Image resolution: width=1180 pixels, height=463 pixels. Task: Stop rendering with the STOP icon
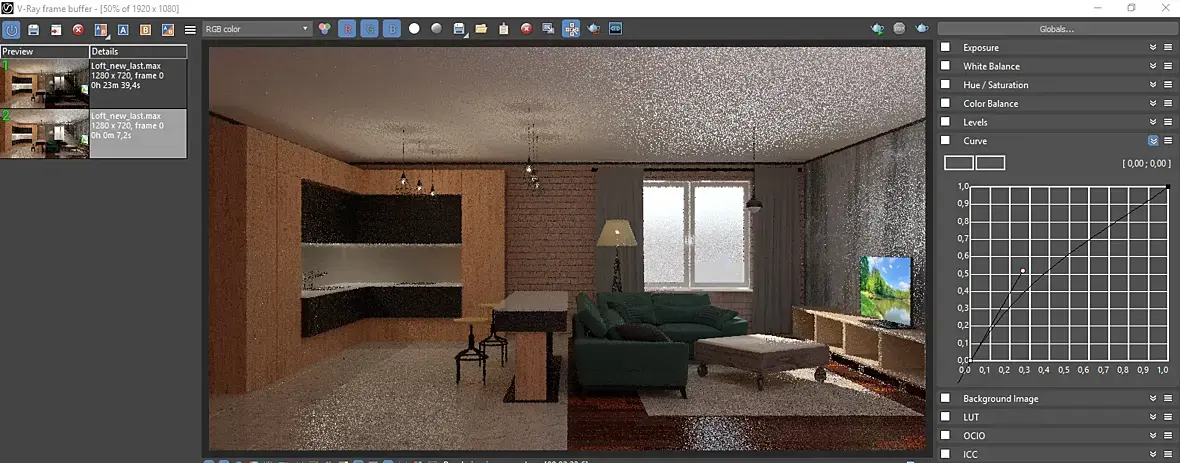[899, 29]
